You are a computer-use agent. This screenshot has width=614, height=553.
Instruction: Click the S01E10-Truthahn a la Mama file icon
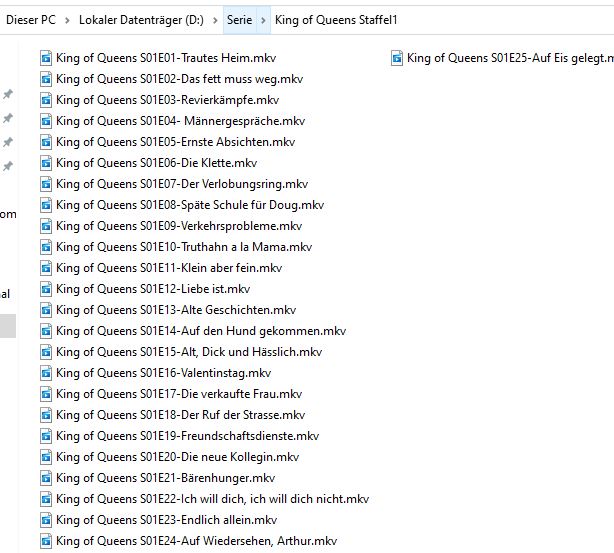[46, 247]
